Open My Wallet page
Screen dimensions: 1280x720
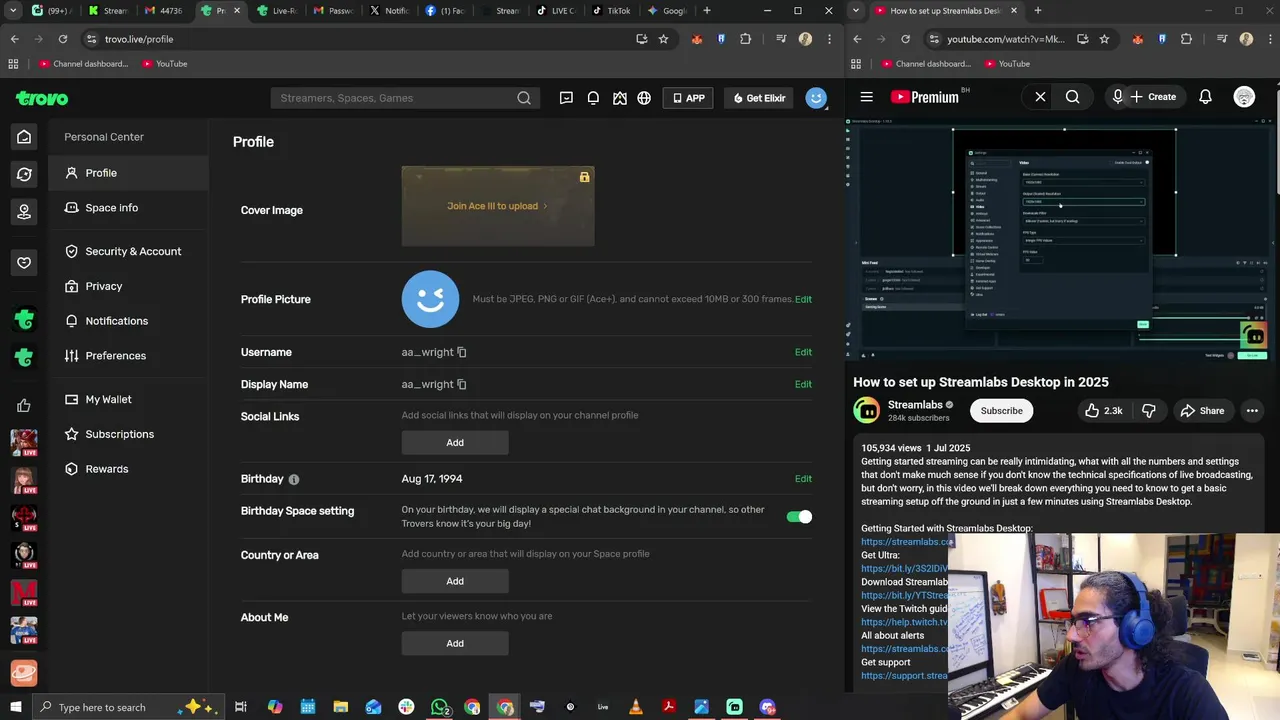coord(128,399)
